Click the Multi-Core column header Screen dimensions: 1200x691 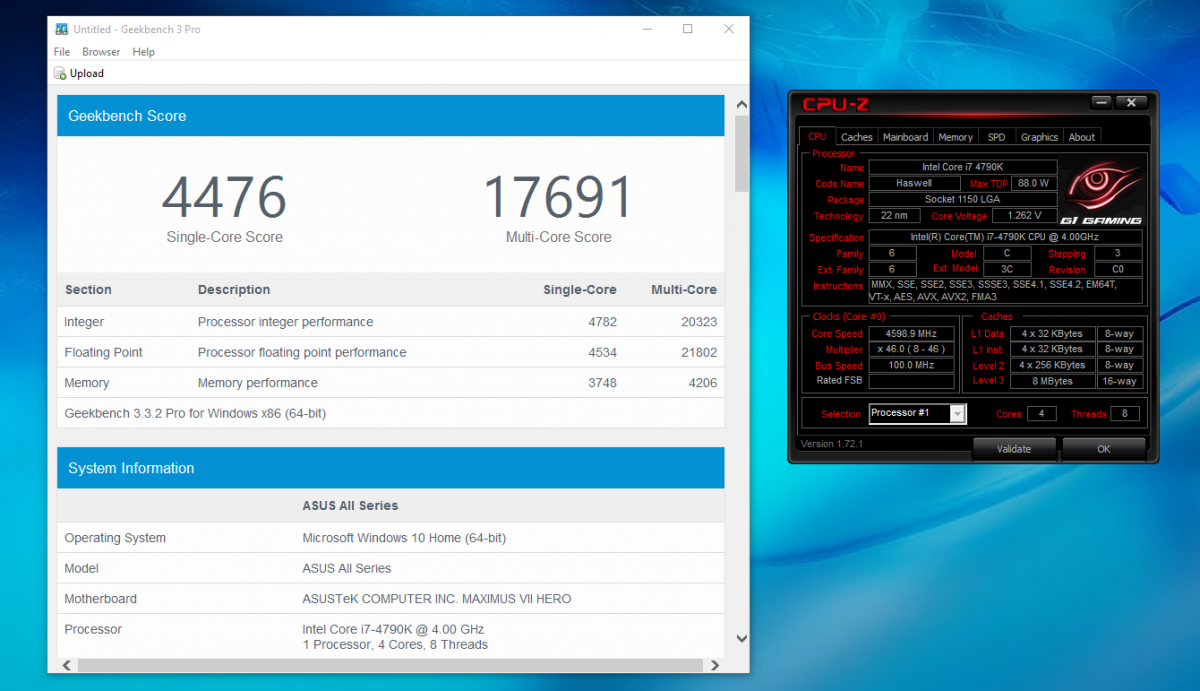pos(684,290)
